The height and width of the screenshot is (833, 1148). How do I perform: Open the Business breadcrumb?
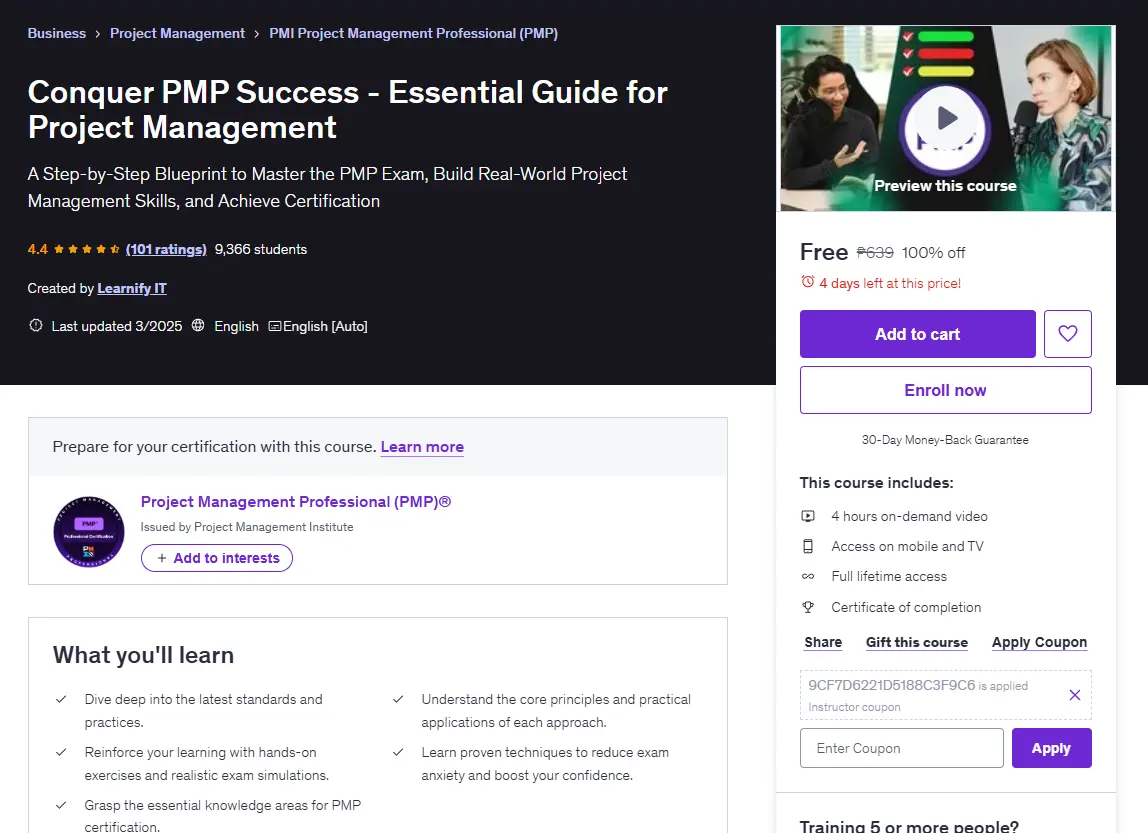coord(56,33)
